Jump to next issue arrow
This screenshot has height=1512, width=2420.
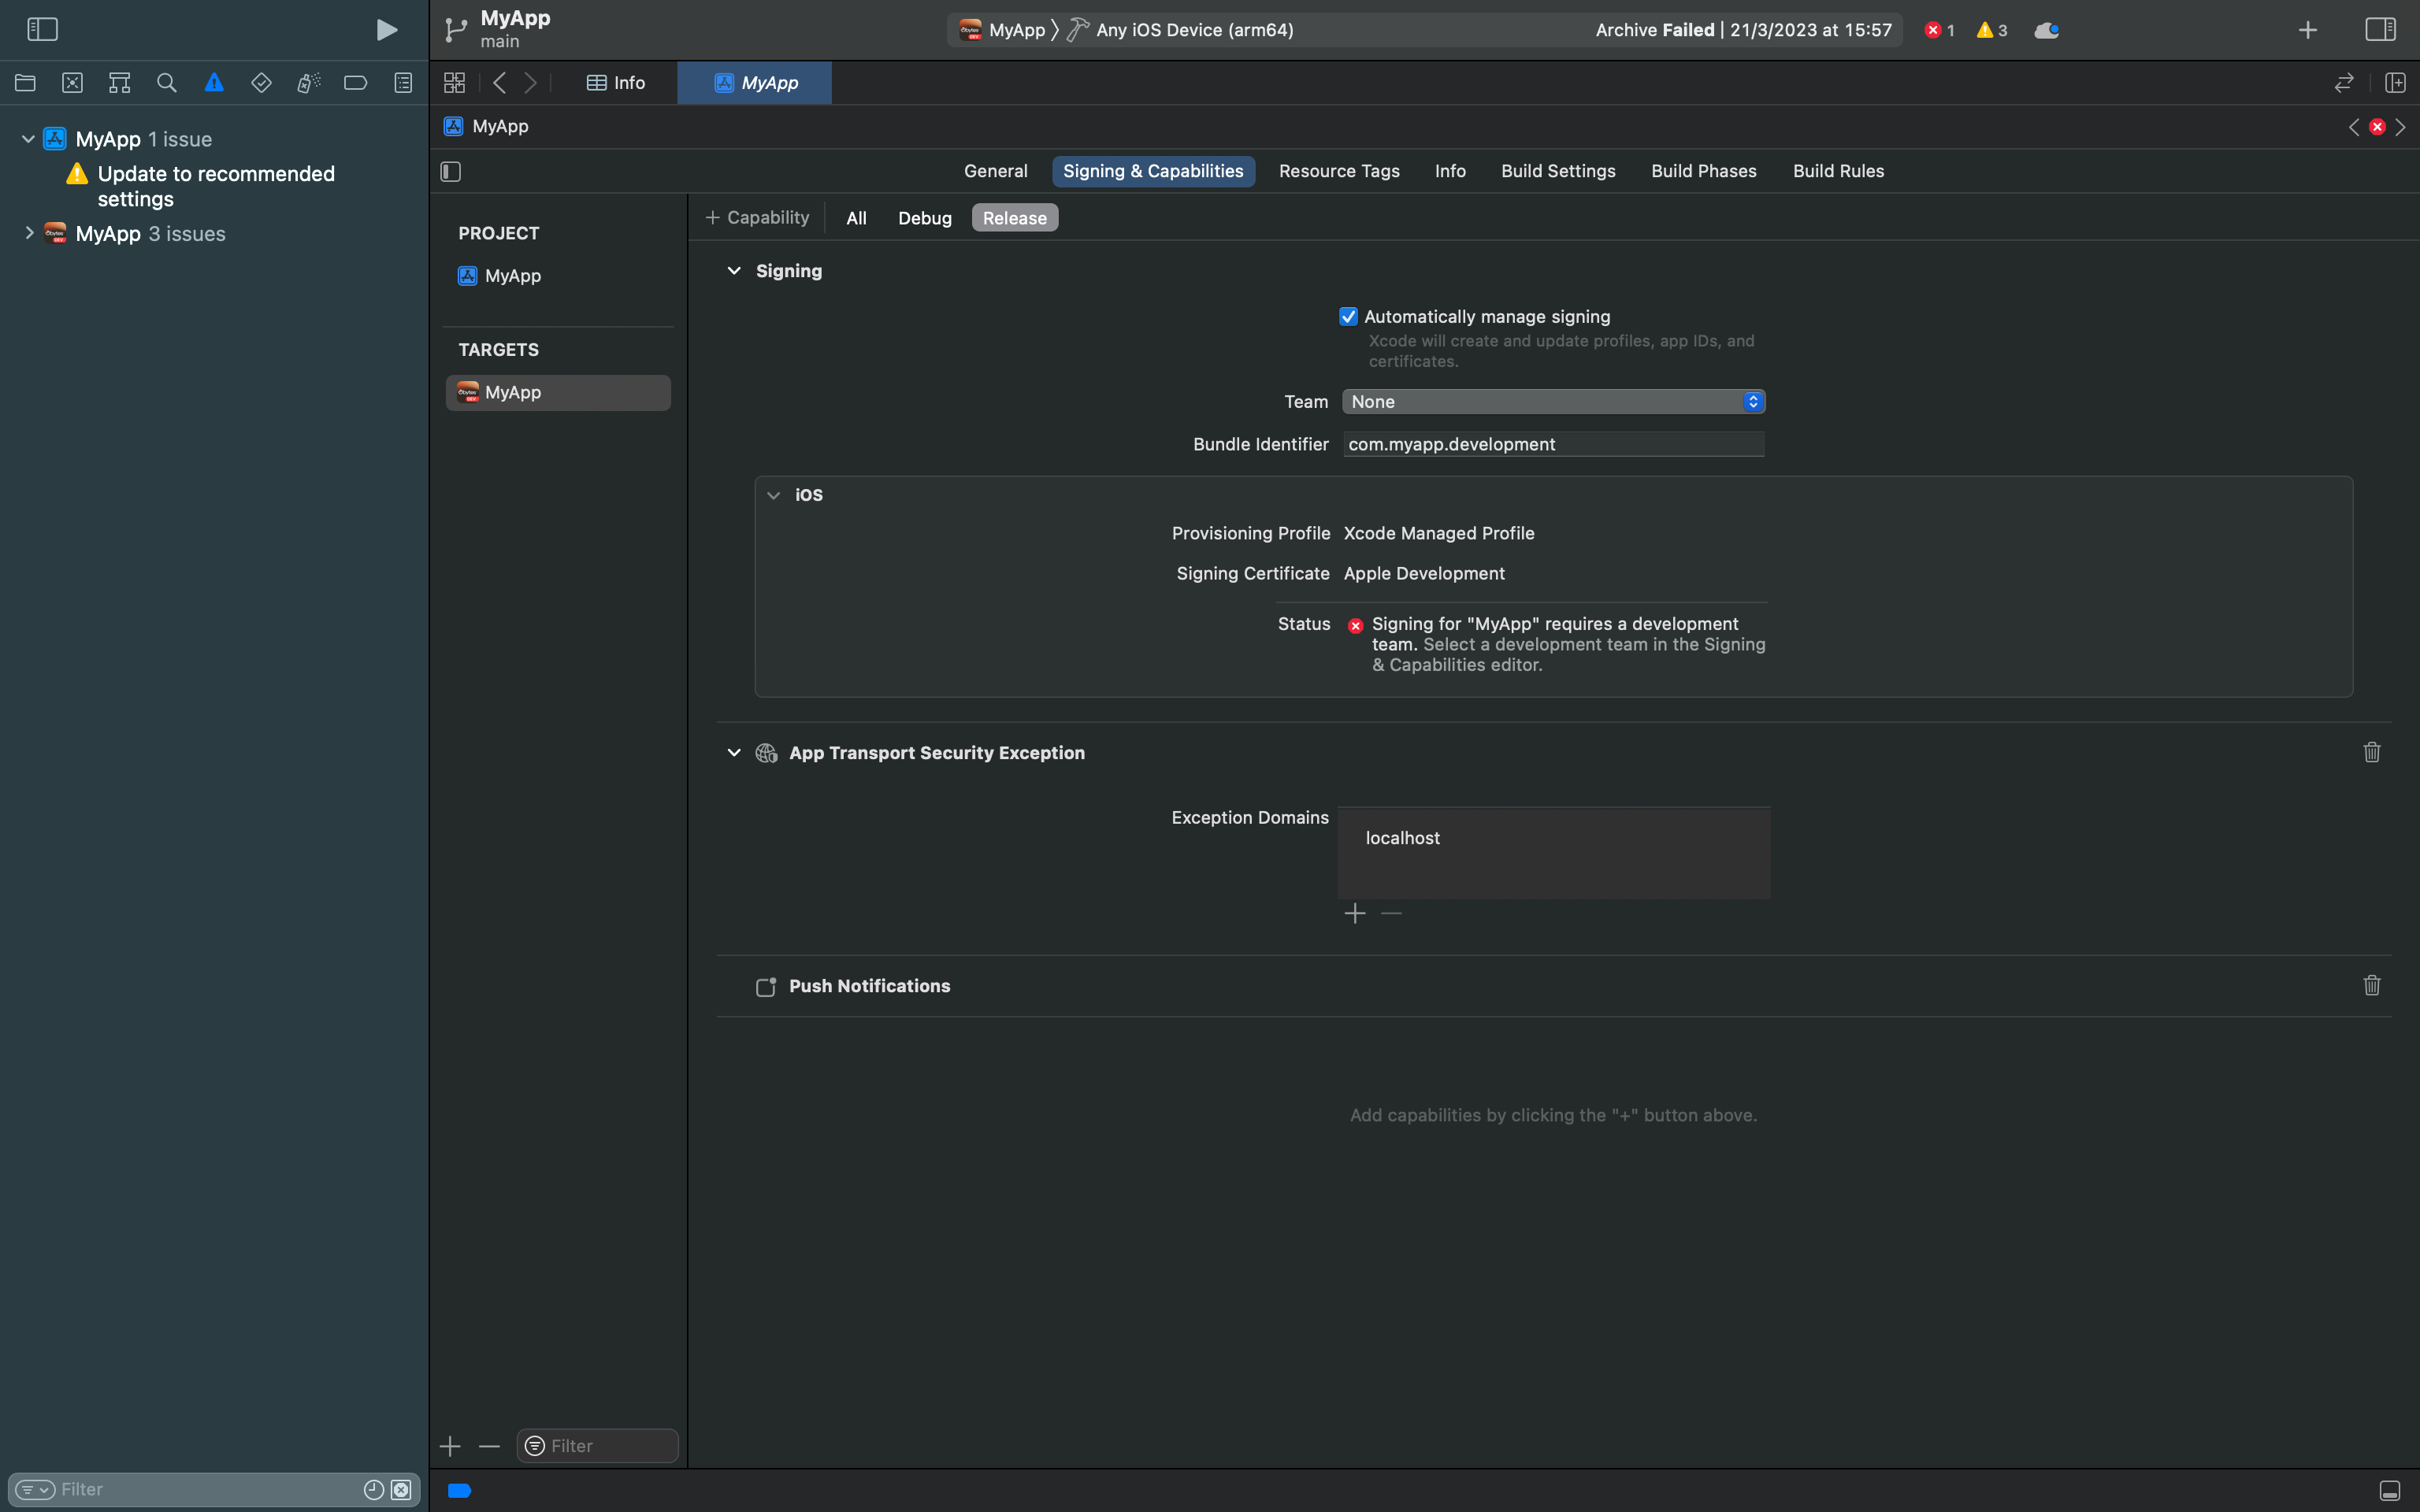coord(2401,127)
